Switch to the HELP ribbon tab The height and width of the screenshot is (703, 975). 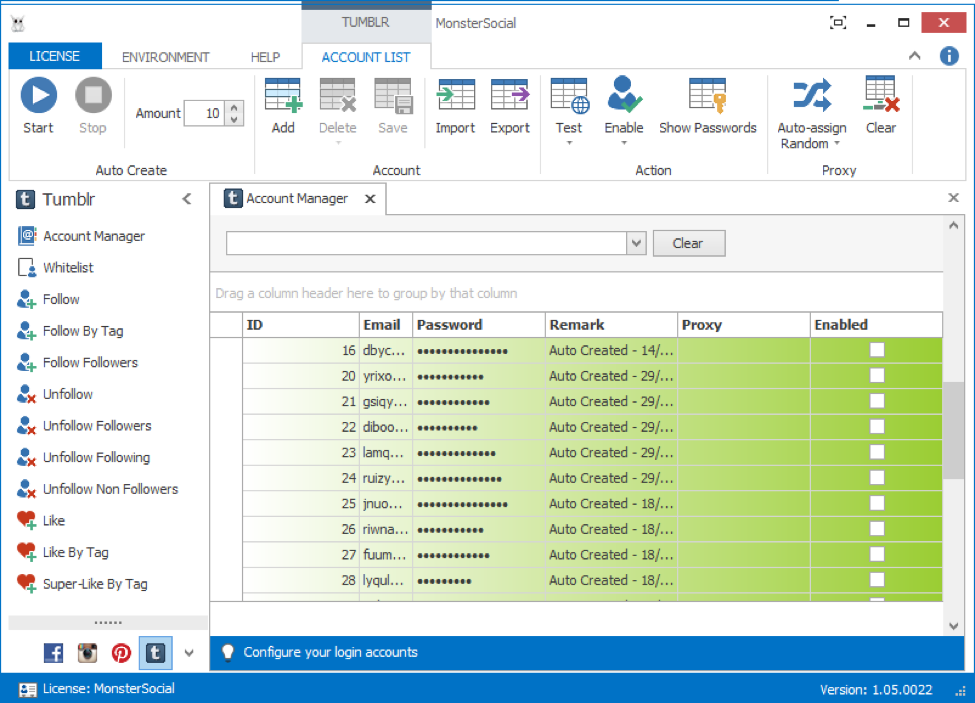tap(265, 57)
